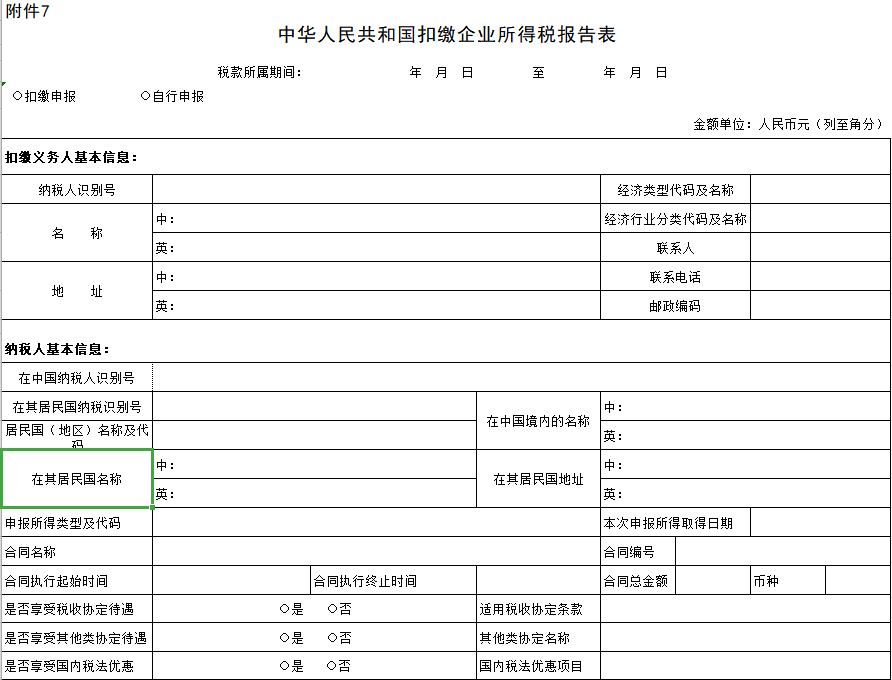
Task: Click the empty cell beside 合同名称
Action: point(375,552)
